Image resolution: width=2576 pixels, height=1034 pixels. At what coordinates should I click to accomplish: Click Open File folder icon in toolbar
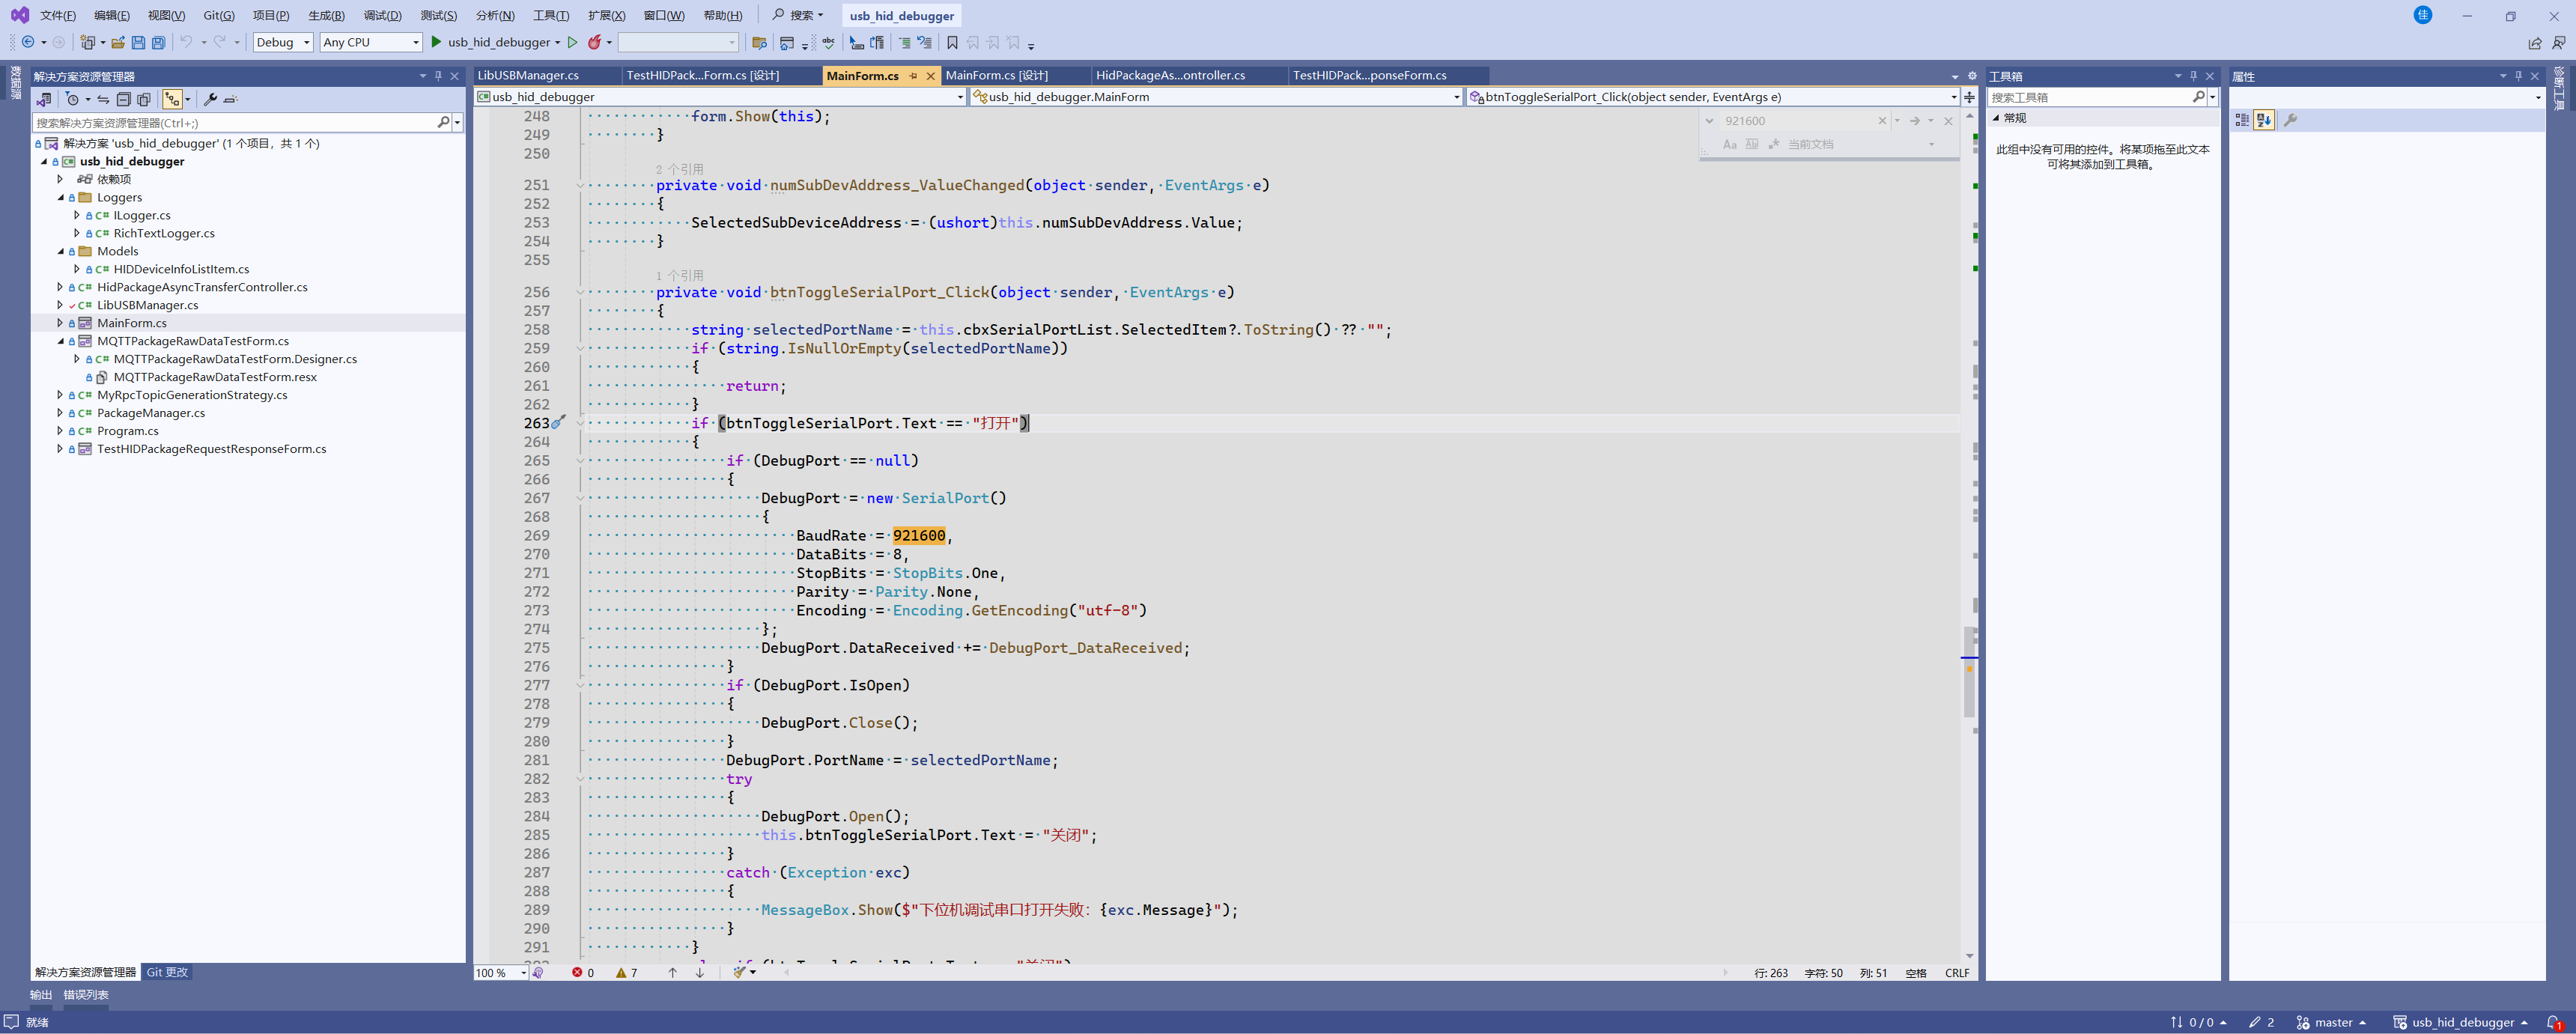coord(118,42)
